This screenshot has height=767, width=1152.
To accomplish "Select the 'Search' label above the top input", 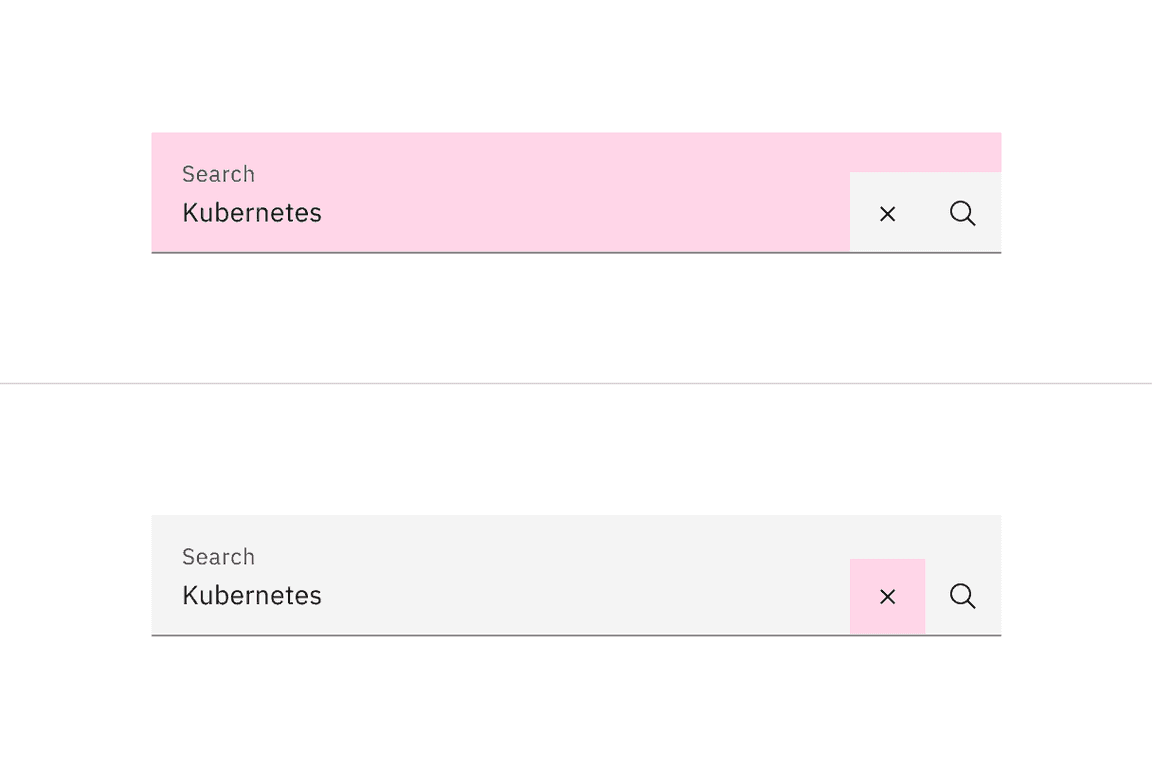I will pos(218,174).
